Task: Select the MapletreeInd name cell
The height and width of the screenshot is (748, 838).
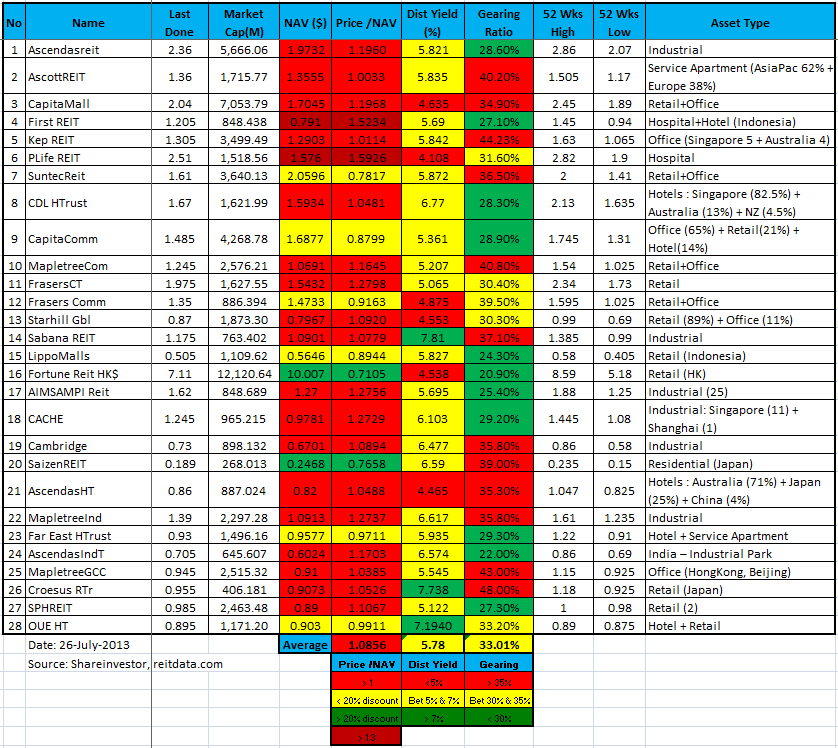Action: (88, 518)
